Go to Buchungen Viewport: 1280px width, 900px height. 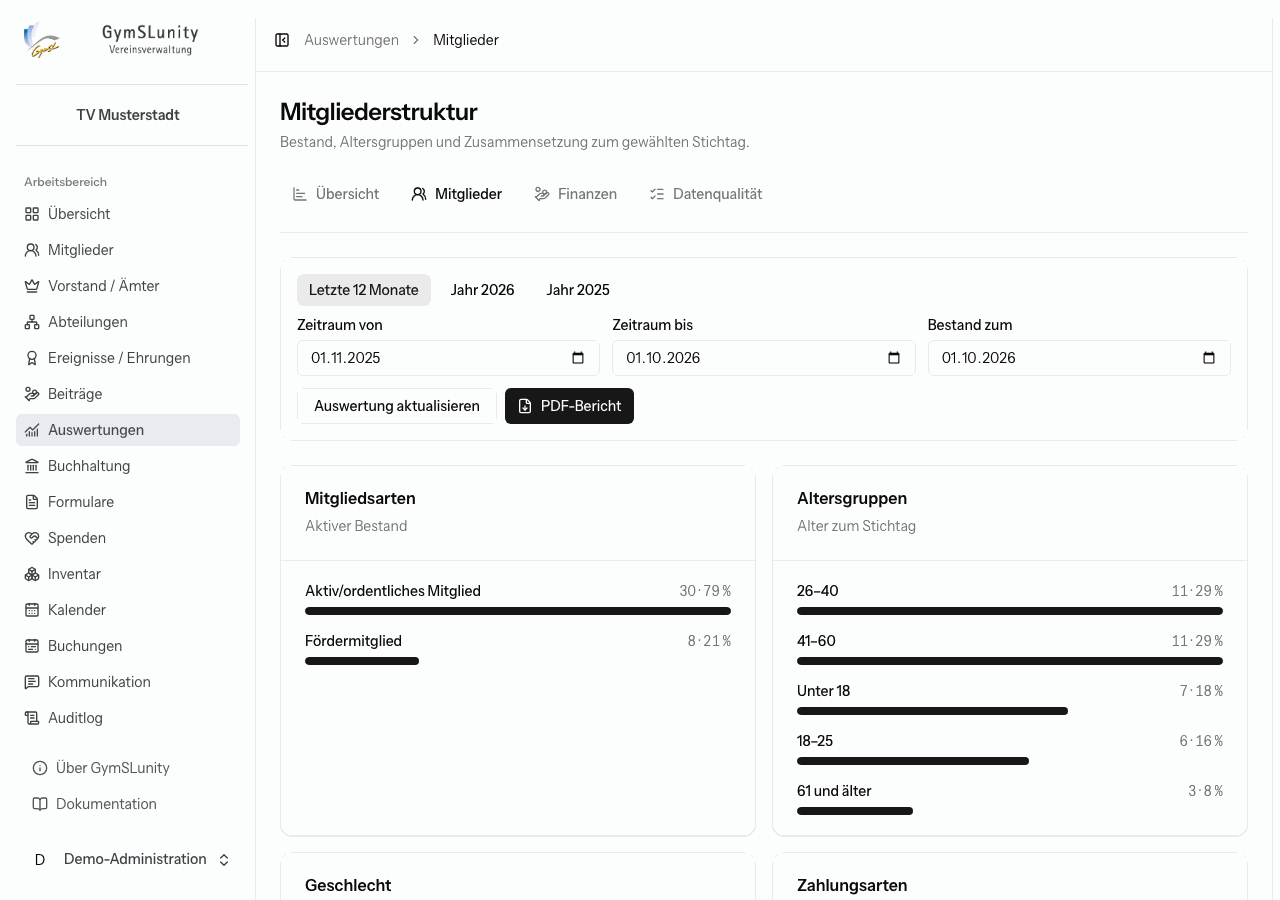point(128,646)
